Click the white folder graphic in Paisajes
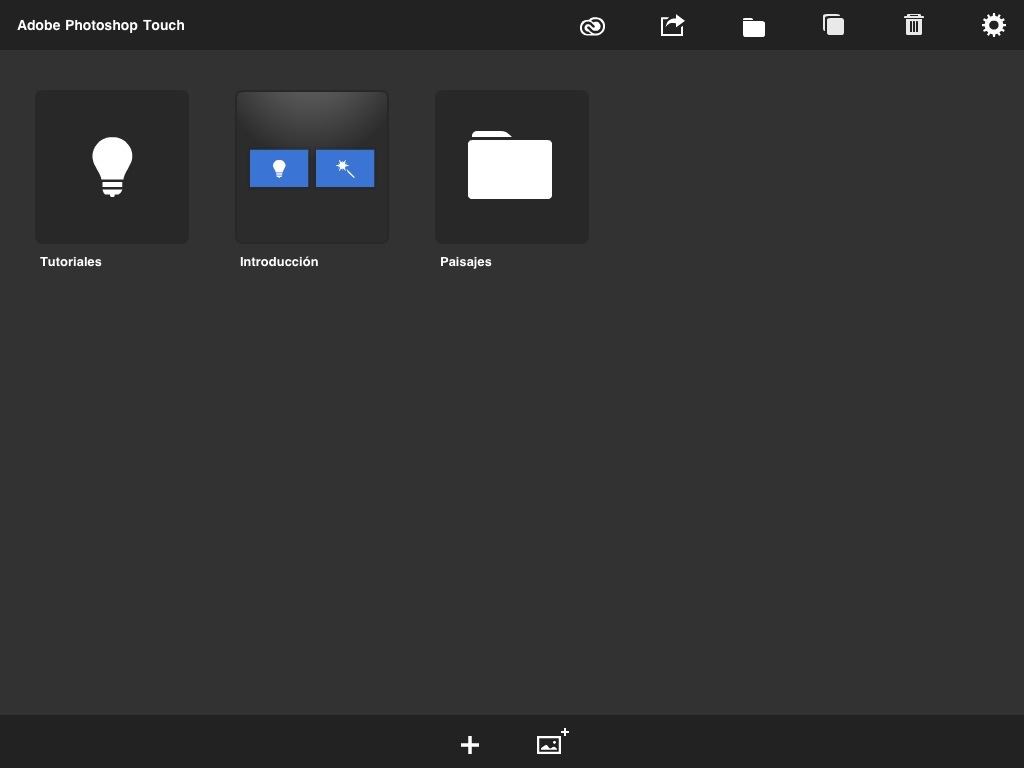 point(510,167)
